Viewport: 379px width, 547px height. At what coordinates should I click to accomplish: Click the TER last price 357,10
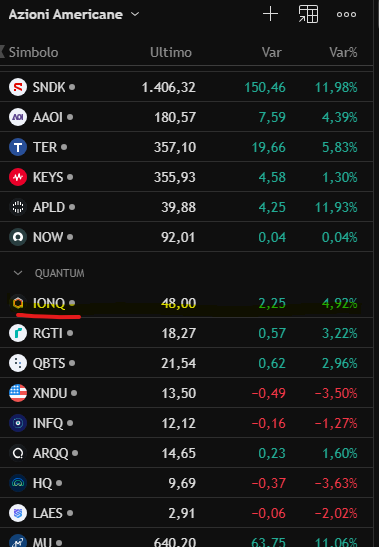(x=175, y=147)
